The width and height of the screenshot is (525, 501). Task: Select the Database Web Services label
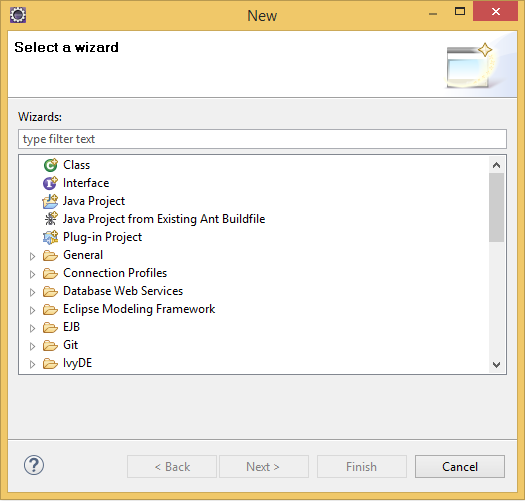coord(123,291)
